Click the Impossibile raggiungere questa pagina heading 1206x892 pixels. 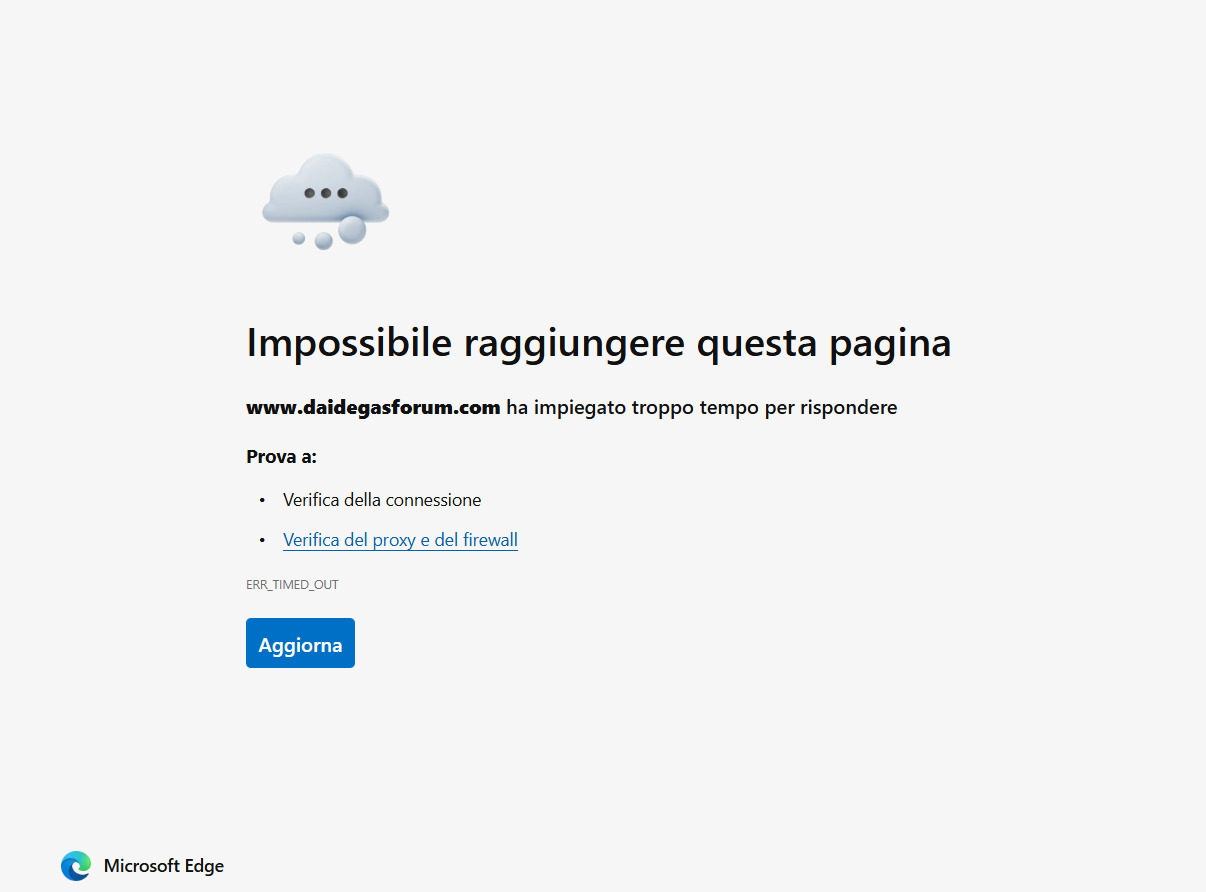598,343
